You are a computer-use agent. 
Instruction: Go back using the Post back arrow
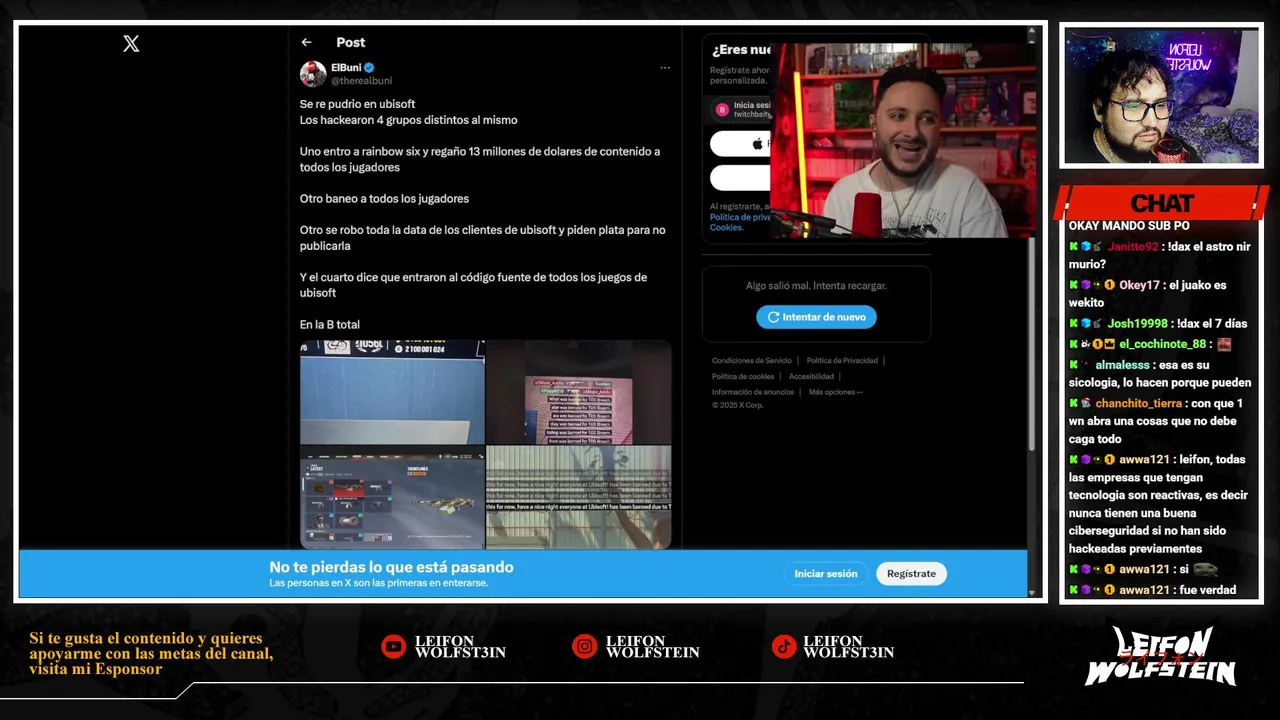point(306,42)
